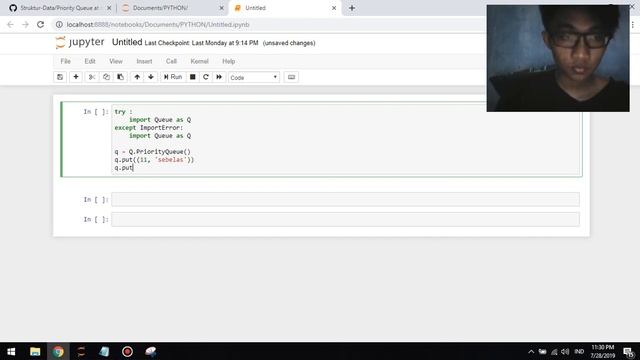Screen dimensions: 640x360
Task: Switch to the Struktur-Data GitHub tab
Action: 59,8
